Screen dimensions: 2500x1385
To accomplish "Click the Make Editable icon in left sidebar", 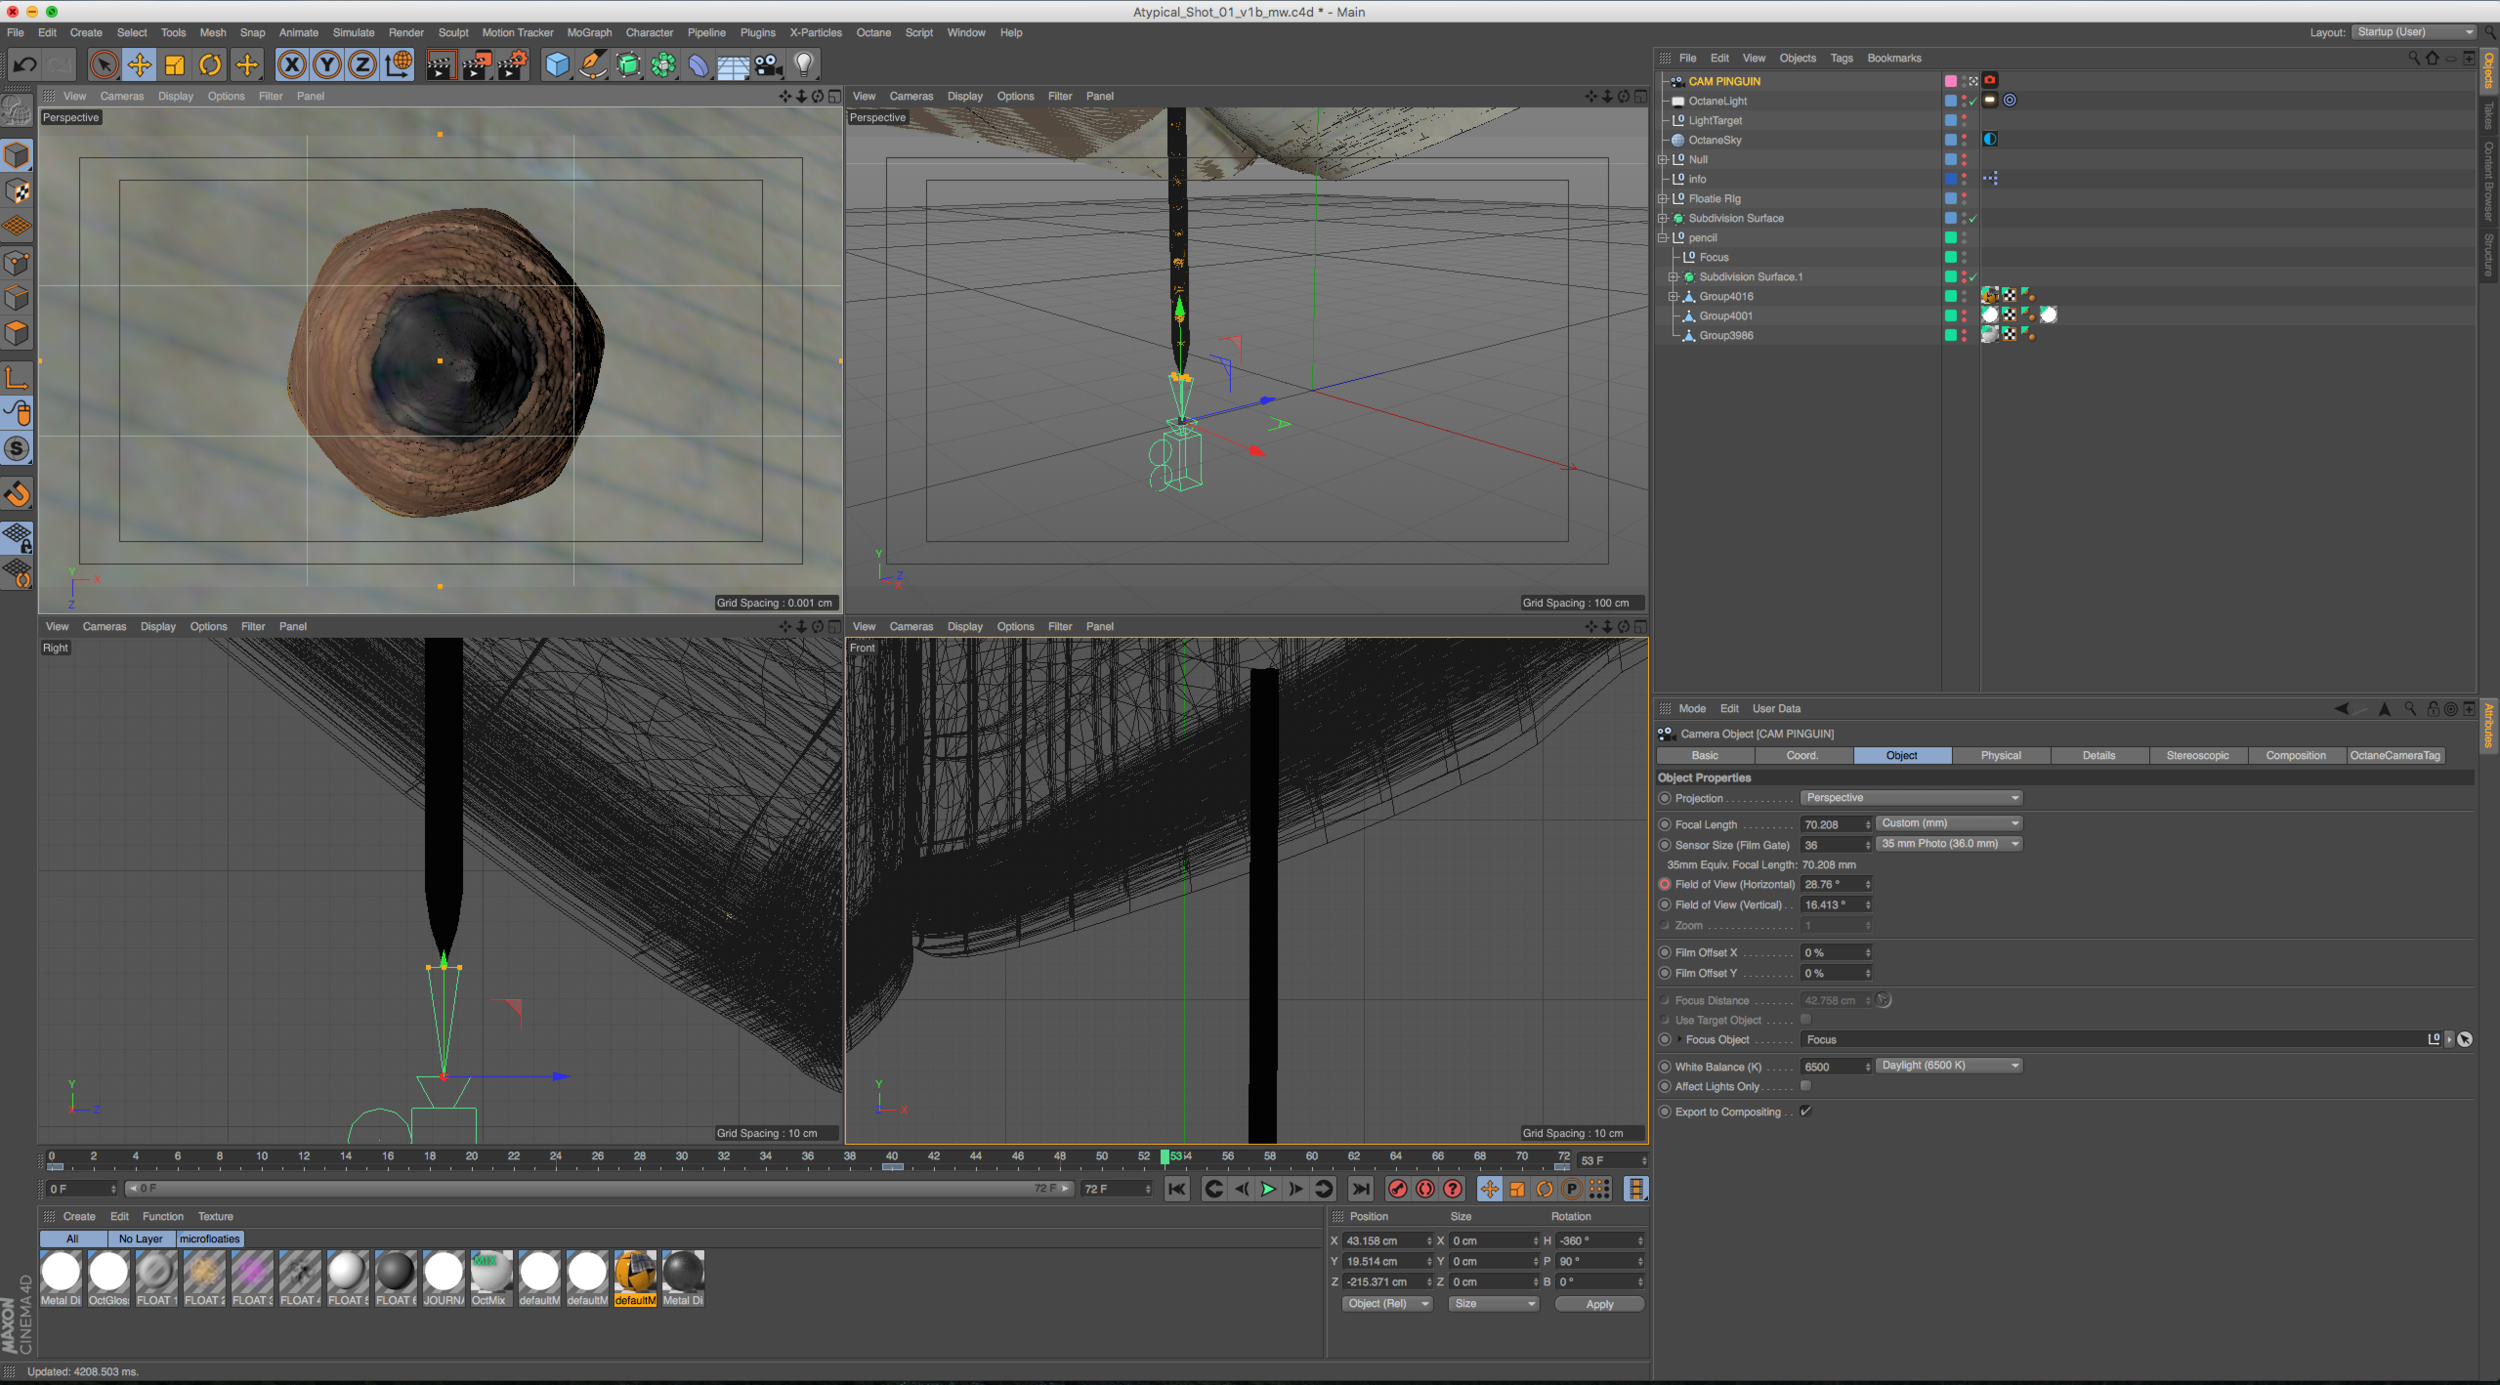I will tap(18, 109).
